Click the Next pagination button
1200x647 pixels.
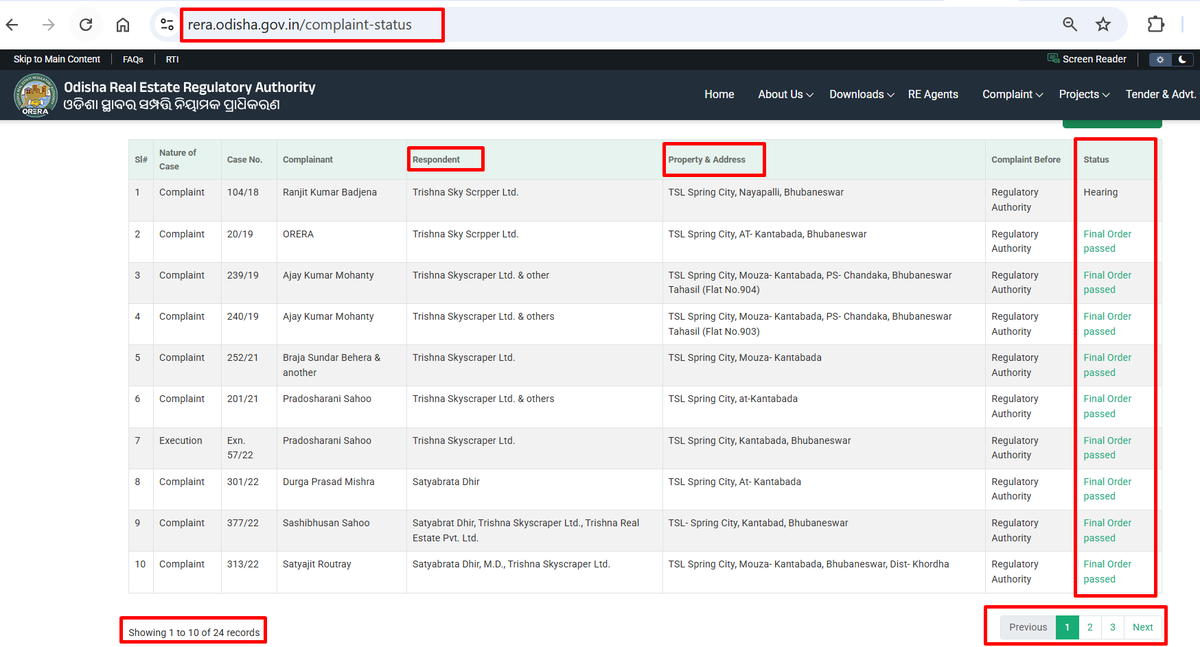(1143, 627)
